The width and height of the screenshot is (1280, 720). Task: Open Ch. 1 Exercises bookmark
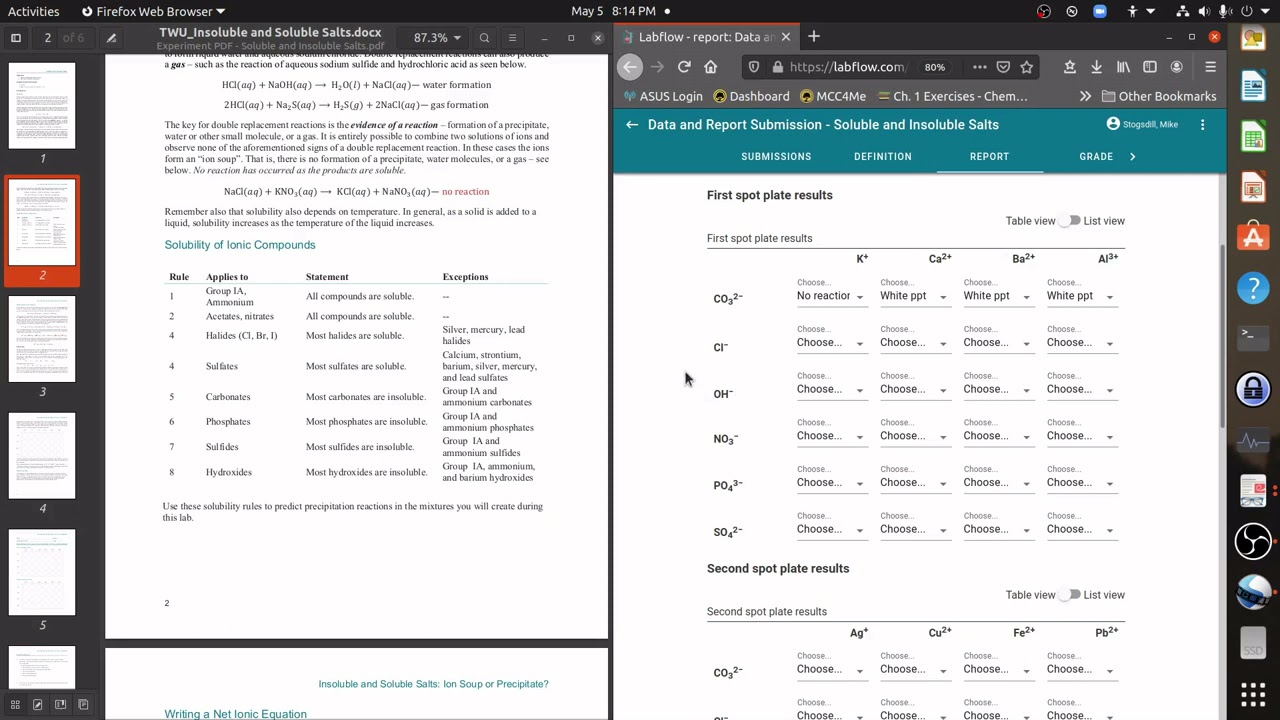click(952, 97)
